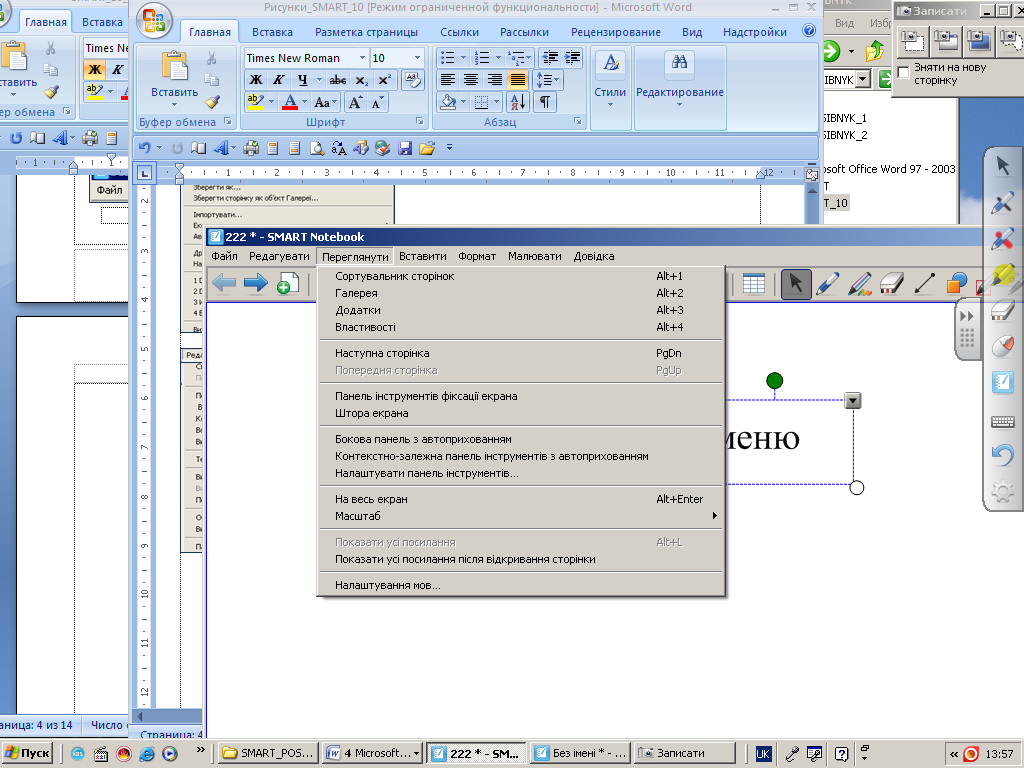The image size is (1024, 768).
Task: Click the Select arrow tool in SMART Notebook toolbar
Action: click(x=796, y=285)
